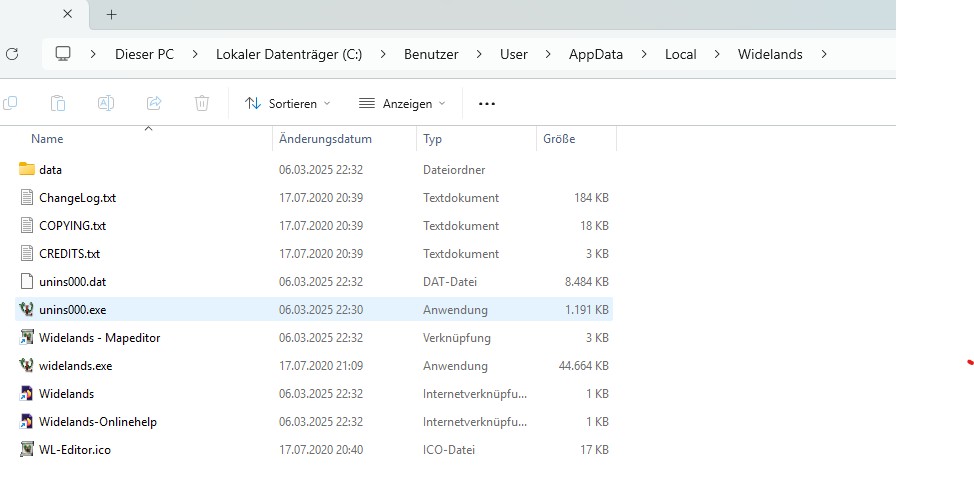
Task: Expand the chevron after Benutzer
Action: [479, 55]
